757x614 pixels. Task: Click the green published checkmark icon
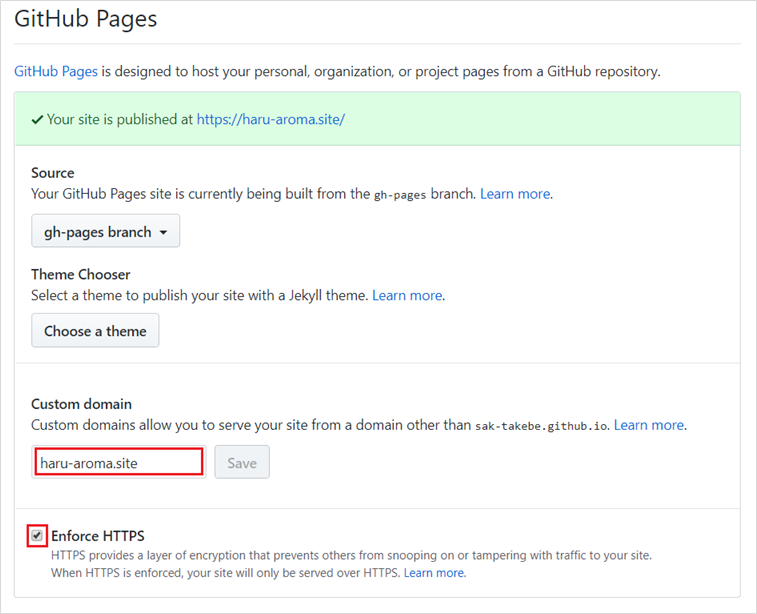[x=37, y=120]
